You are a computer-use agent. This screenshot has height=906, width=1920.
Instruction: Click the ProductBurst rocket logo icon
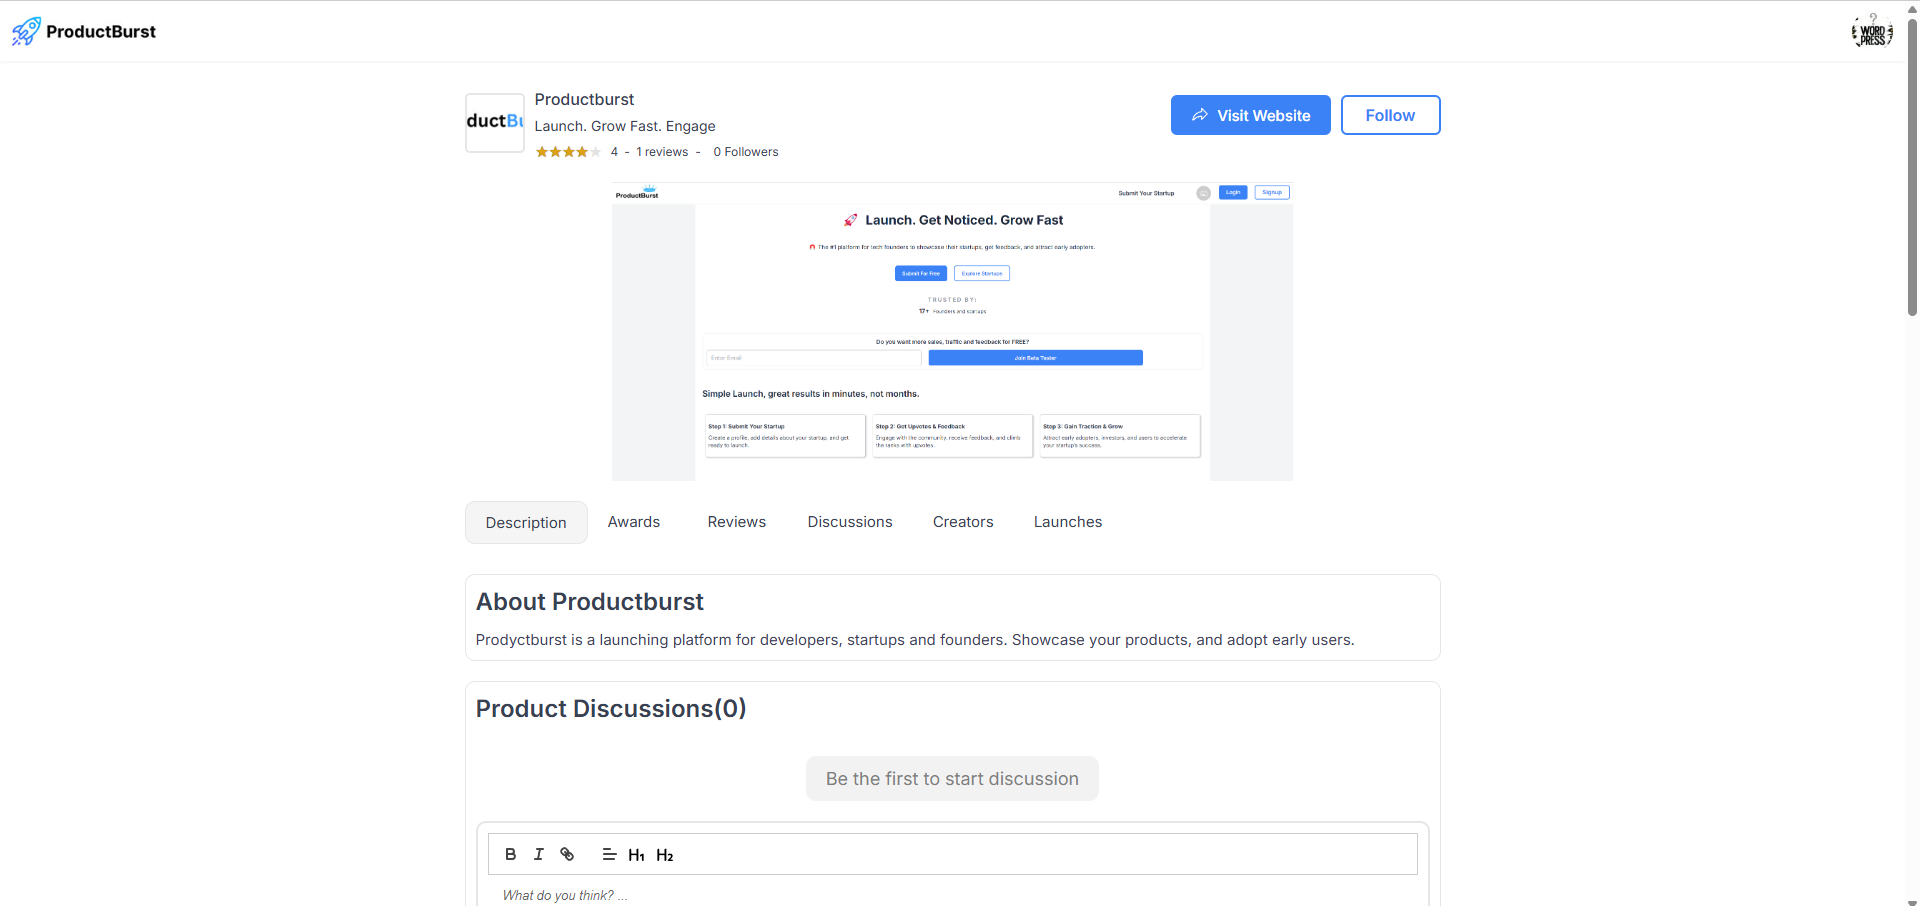pos(26,31)
